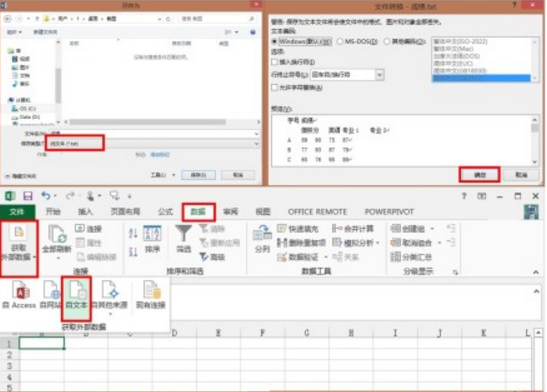The image size is (547, 392).
Task: Click the Filter funnel icon
Action: pyautogui.click(x=183, y=233)
